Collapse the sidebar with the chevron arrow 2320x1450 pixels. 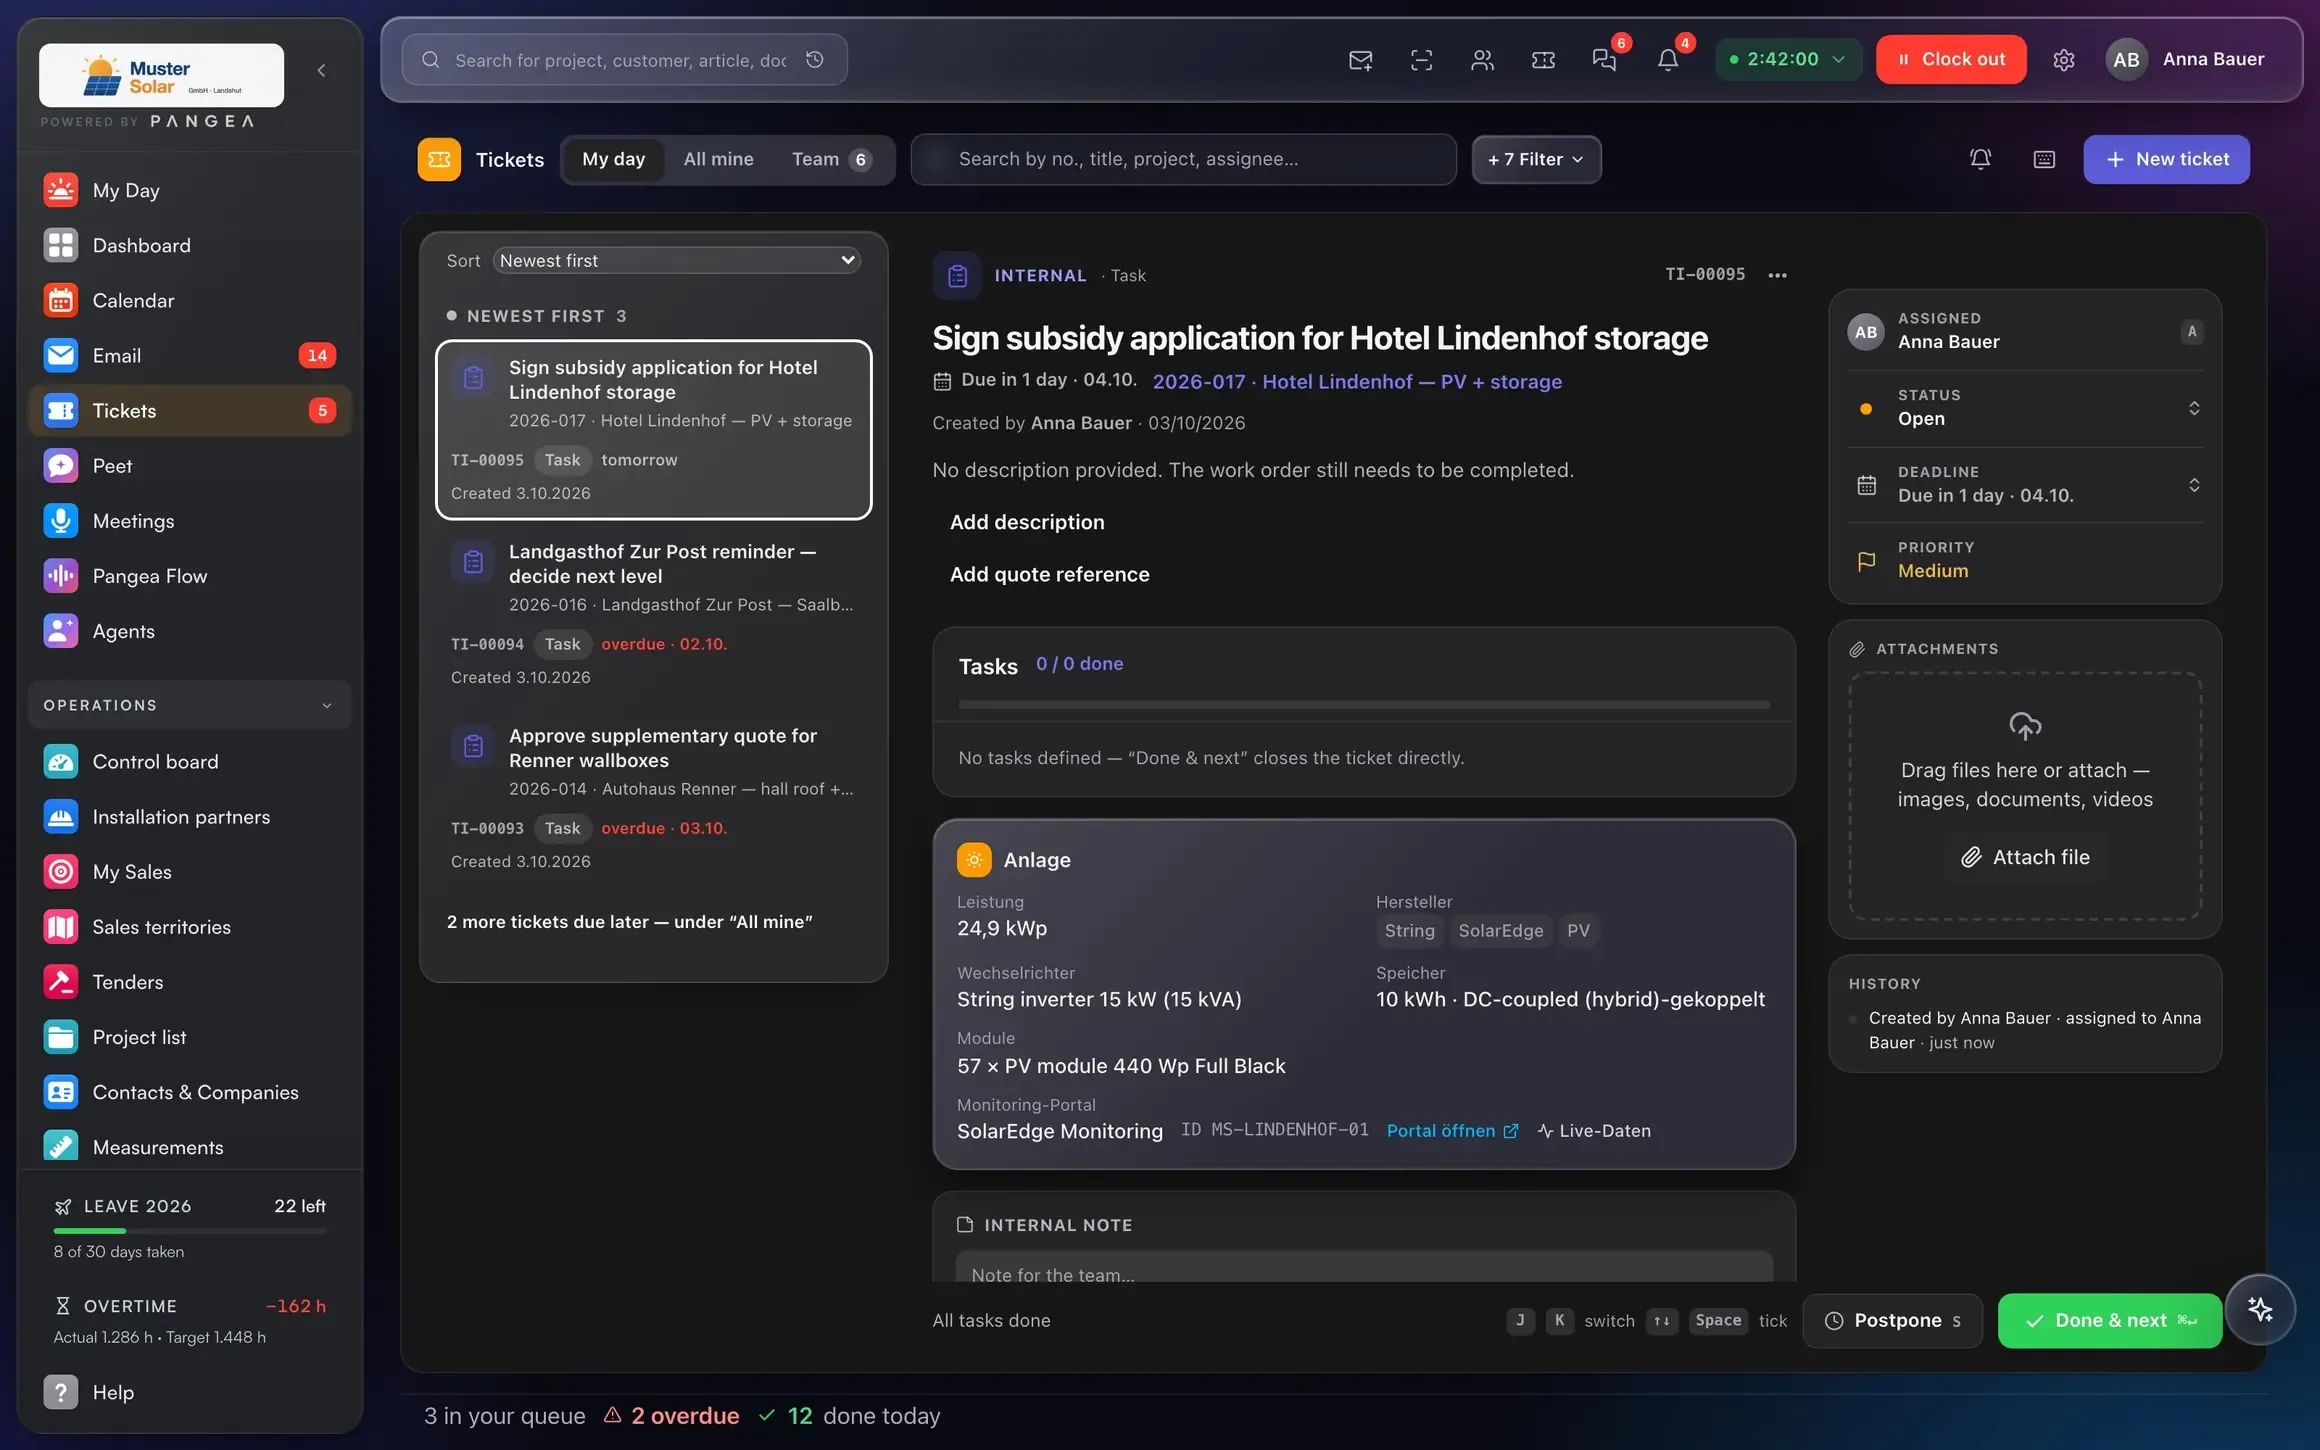[321, 70]
